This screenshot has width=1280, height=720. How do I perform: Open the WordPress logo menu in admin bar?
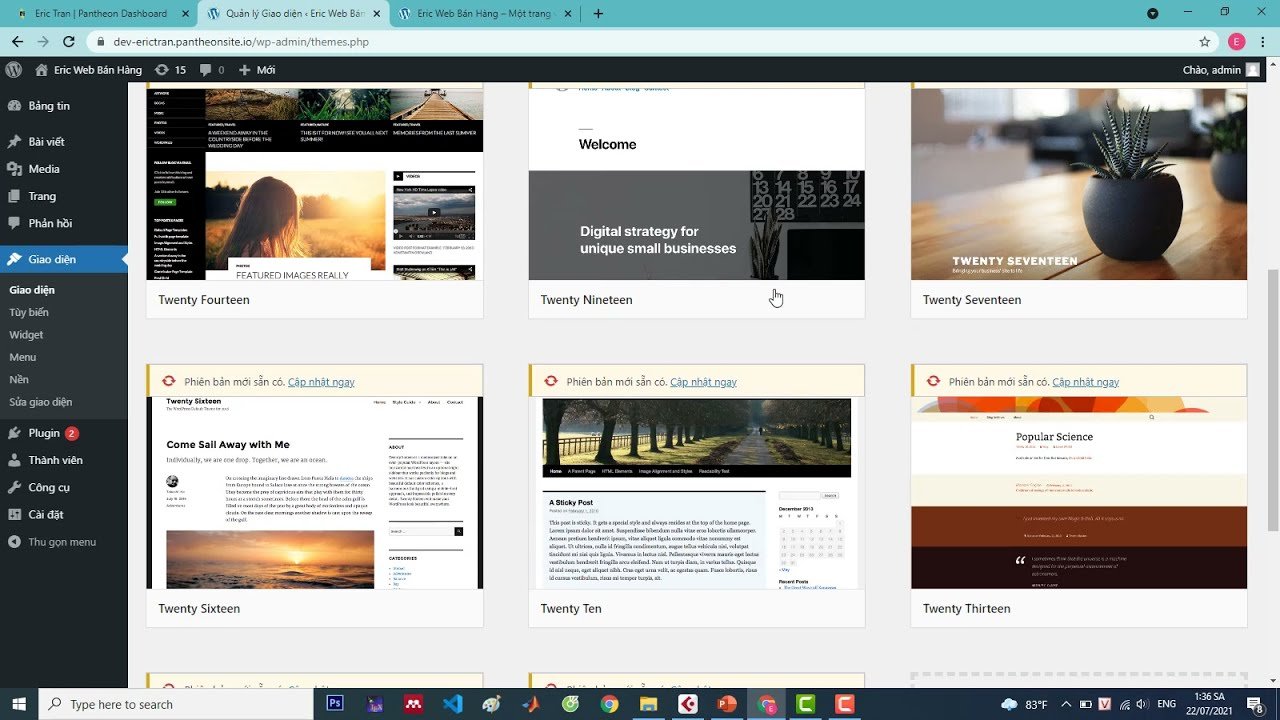(14, 70)
